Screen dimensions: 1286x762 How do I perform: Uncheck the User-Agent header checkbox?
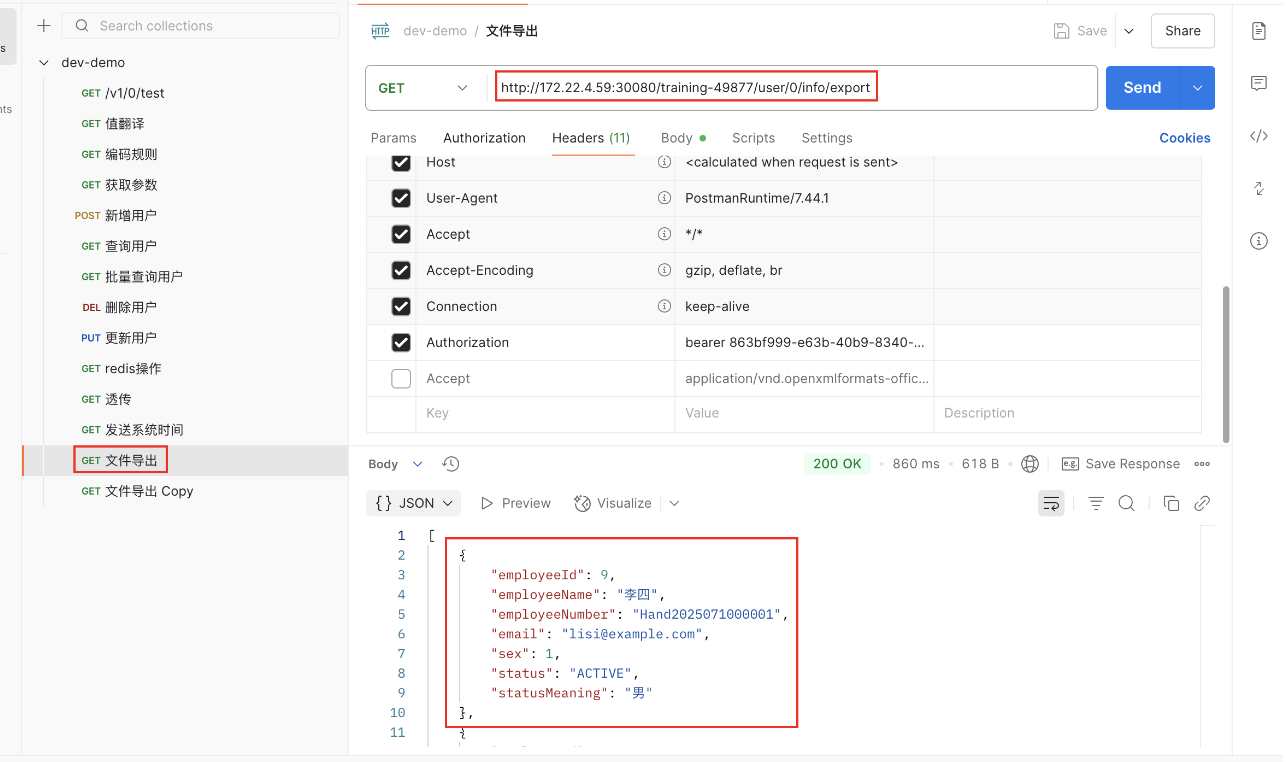pyautogui.click(x=401, y=198)
